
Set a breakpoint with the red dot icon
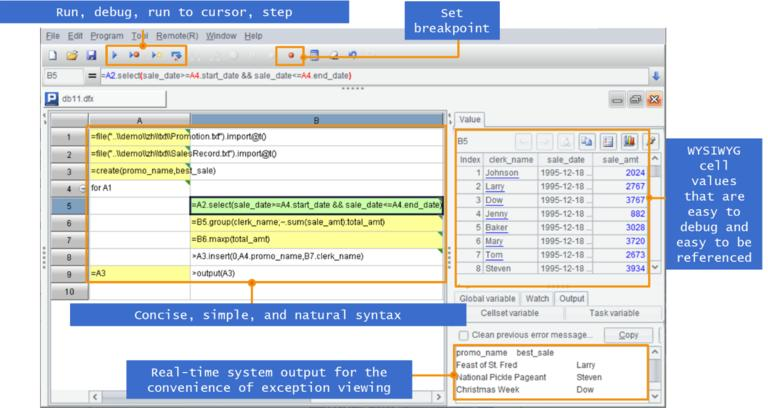coord(291,56)
